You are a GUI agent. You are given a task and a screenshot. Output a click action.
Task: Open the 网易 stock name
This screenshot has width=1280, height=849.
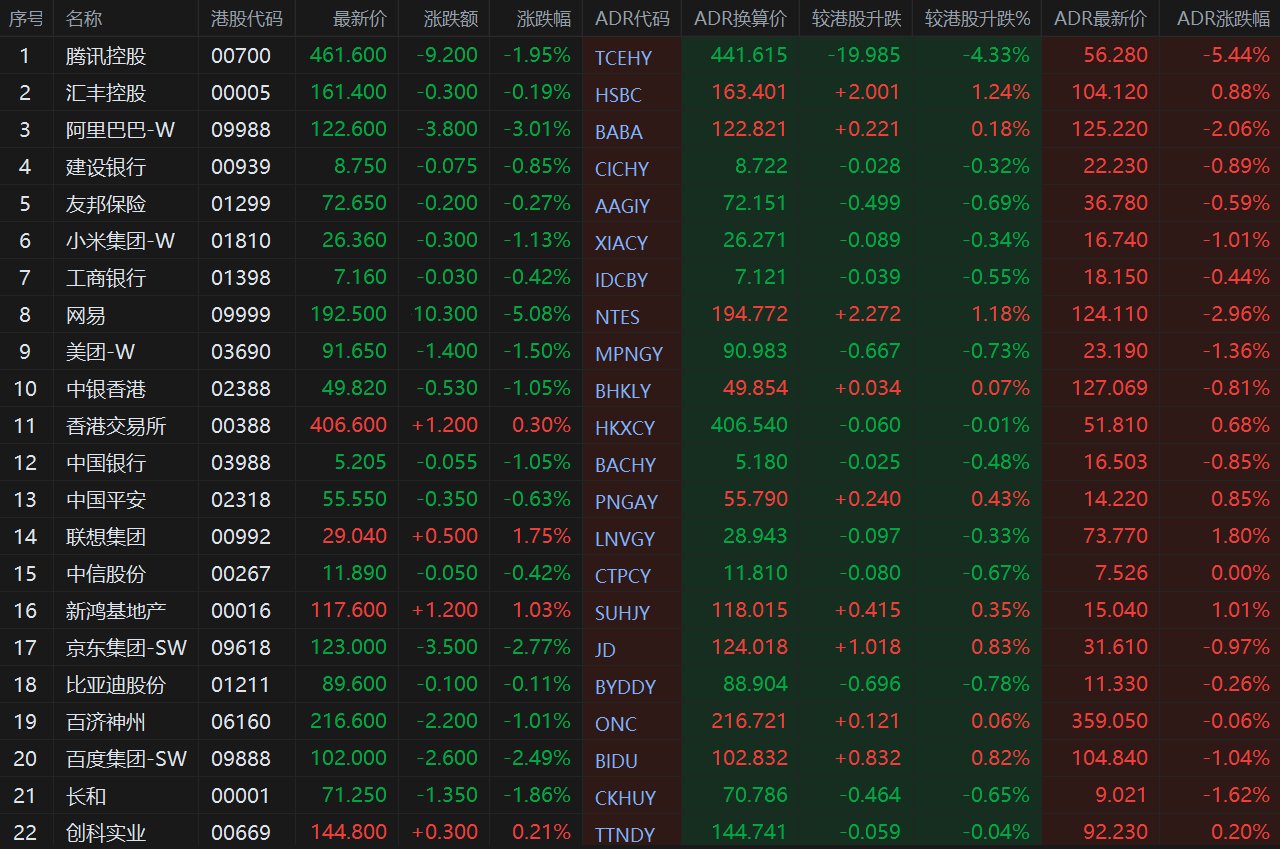click(86, 315)
